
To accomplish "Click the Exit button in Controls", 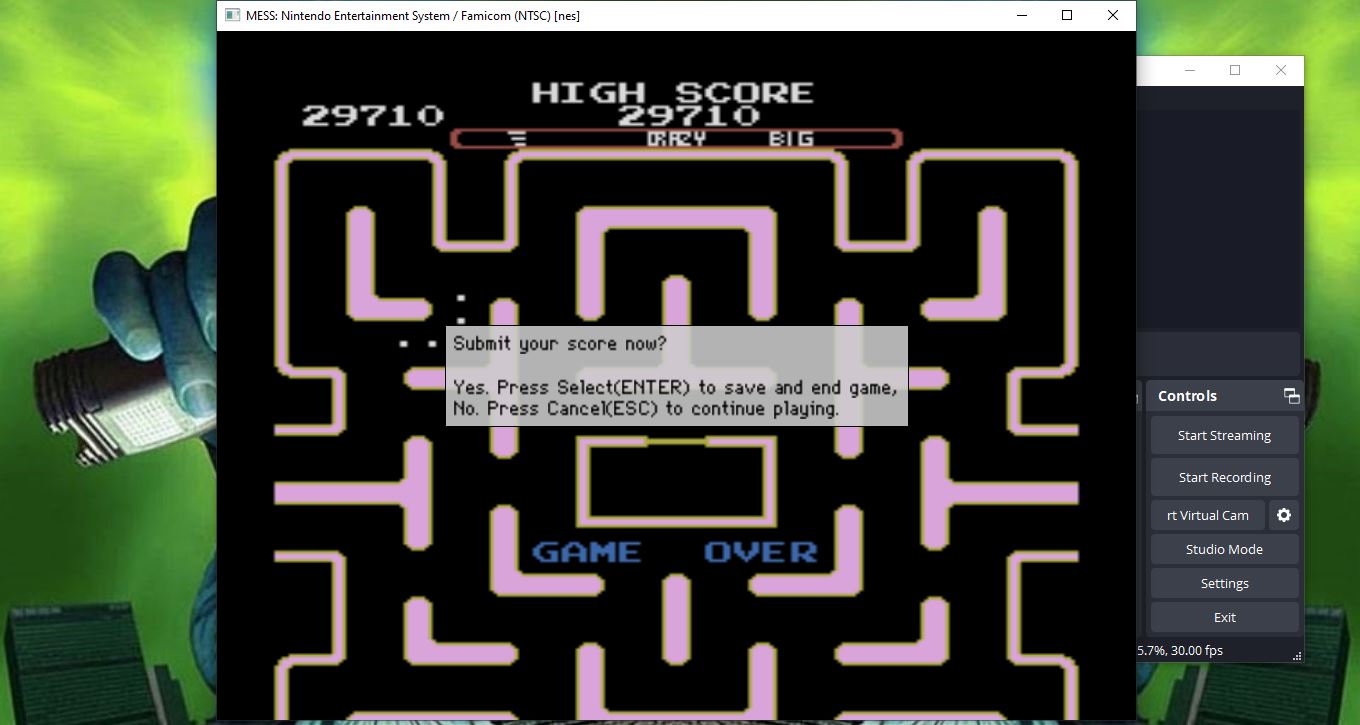I will coord(1224,617).
